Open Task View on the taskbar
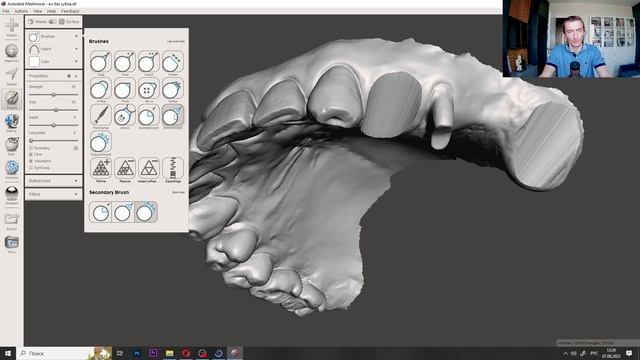This screenshot has width=640, height=360. click(120, 353)
